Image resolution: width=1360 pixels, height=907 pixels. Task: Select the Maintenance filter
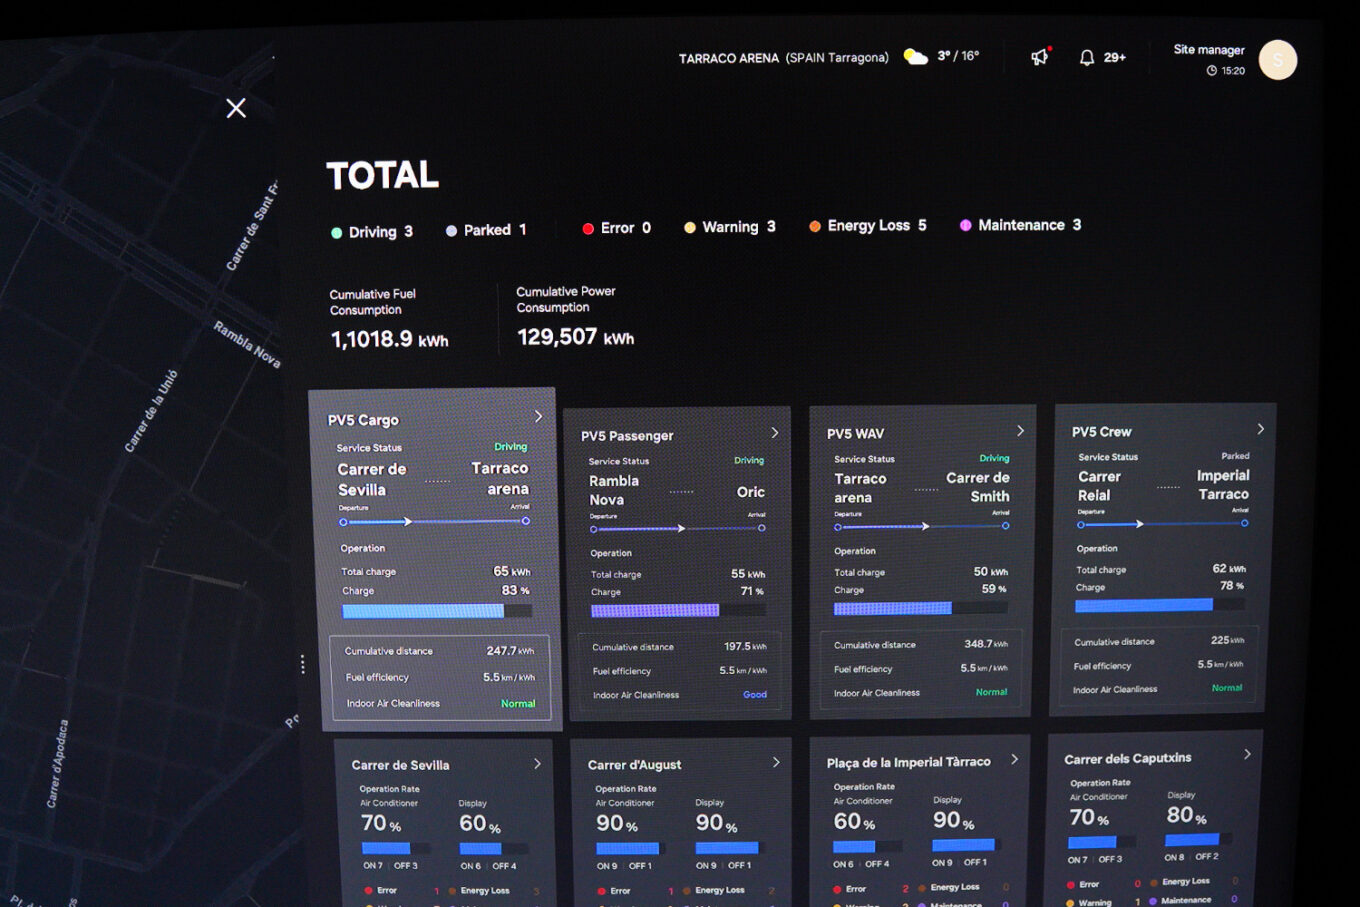point(1021,225)
